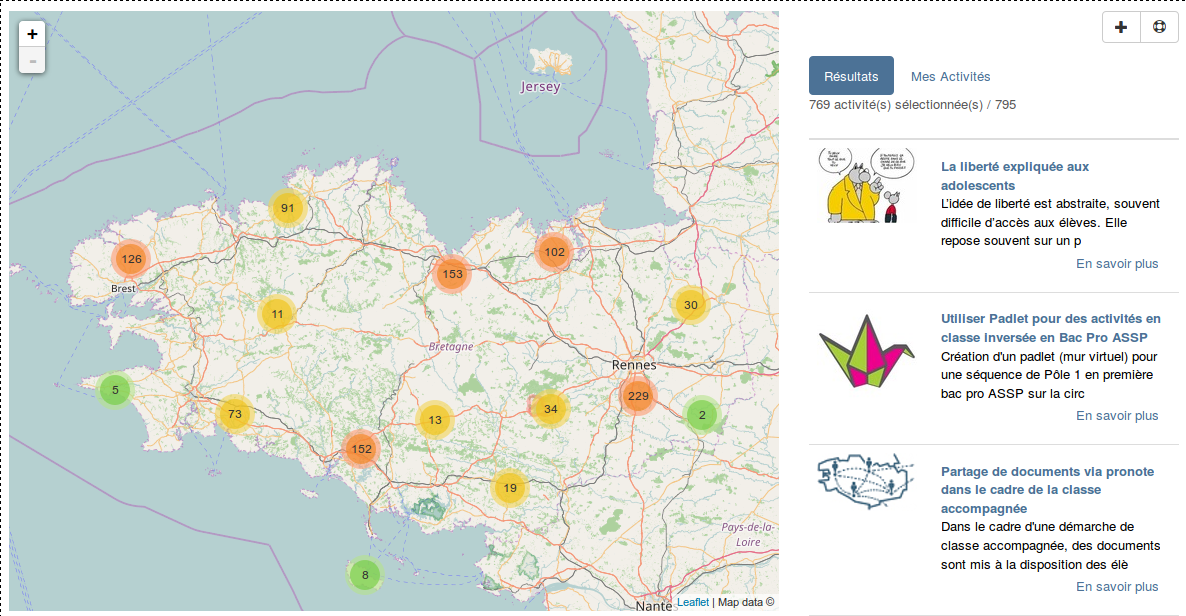This screenshot has height=616, width=1186.
Task: Click the origami bird thumbnail
Action: pos(866,352)
